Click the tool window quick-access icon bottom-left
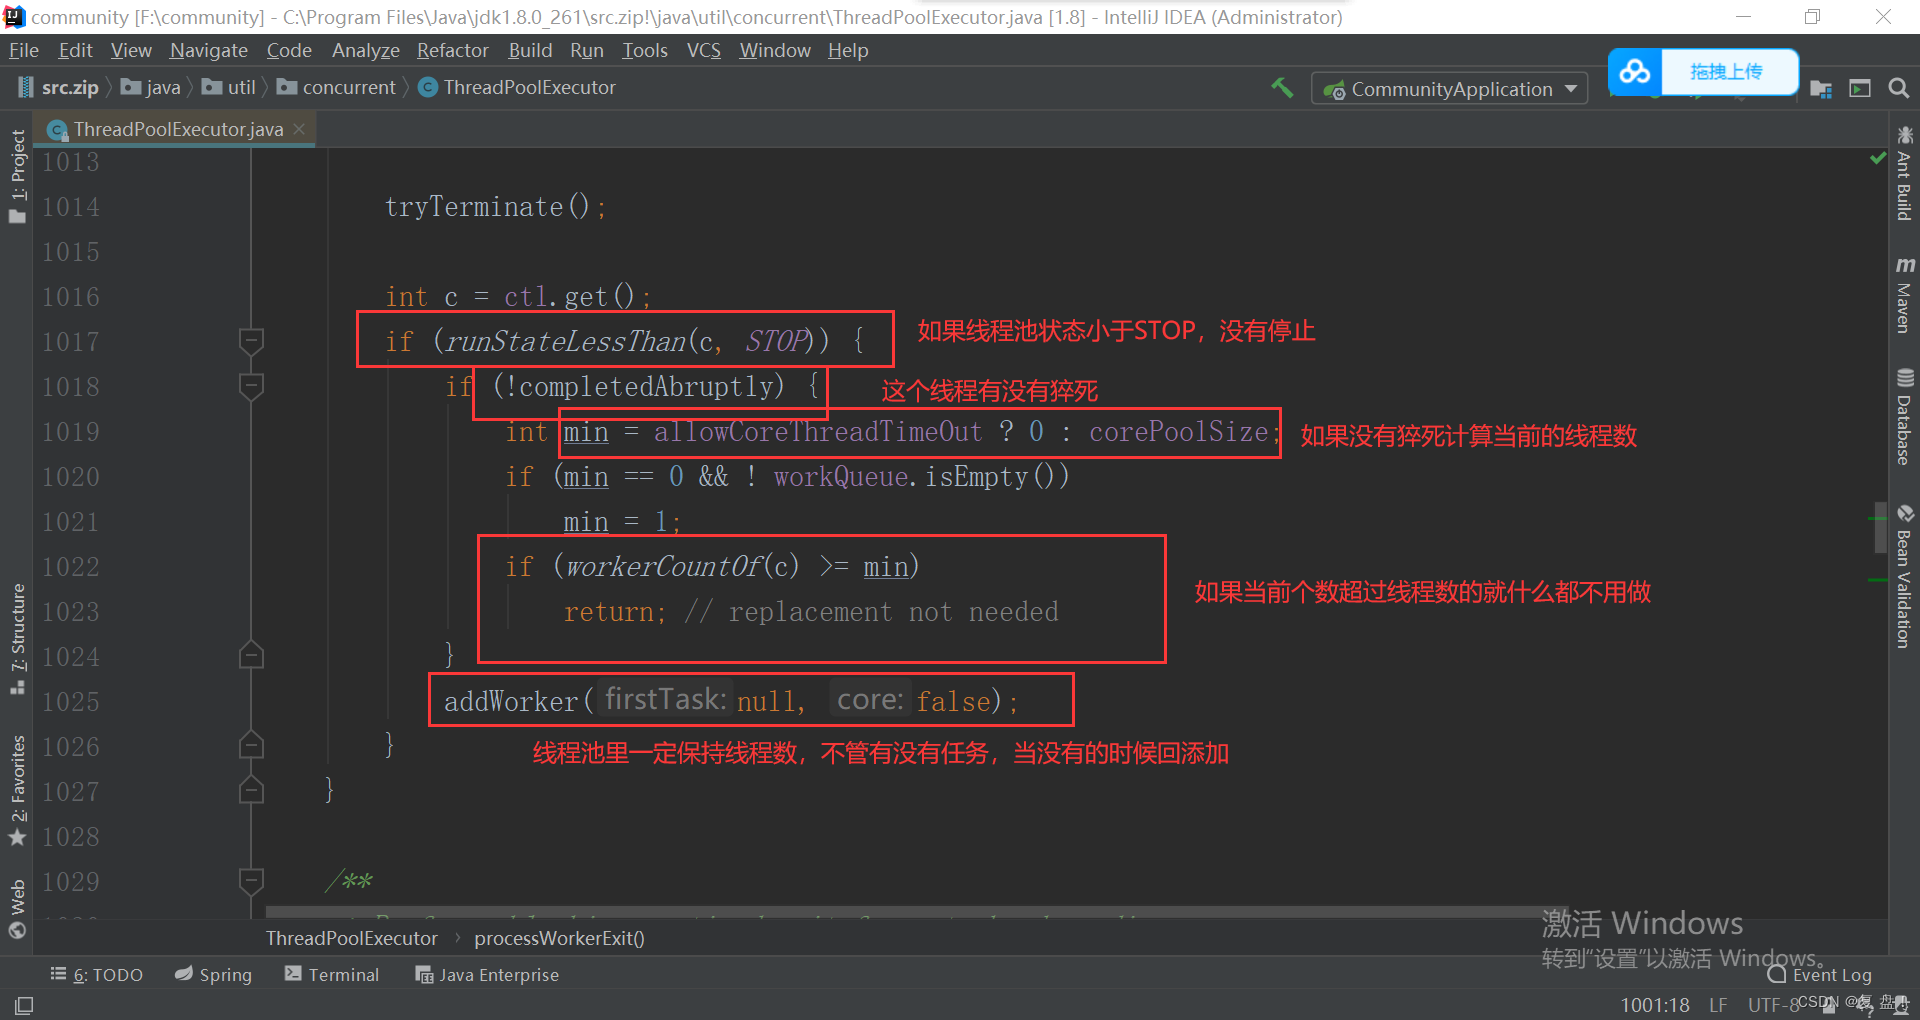The width and height of the screenshot is (1920, 1020). (x=24, y=1004)
